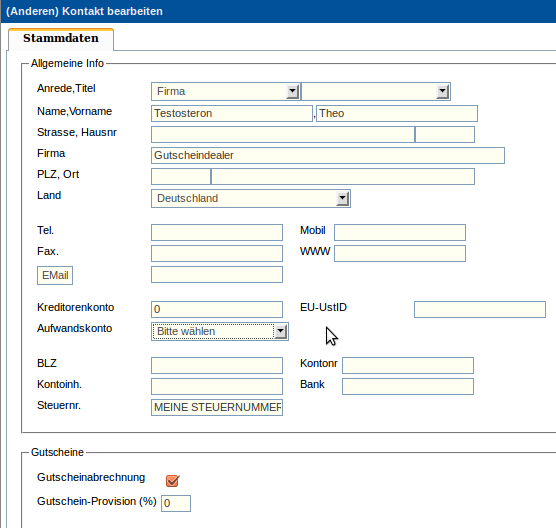Click the EMail button
This screenshot has height=528, width=556.
55,276
